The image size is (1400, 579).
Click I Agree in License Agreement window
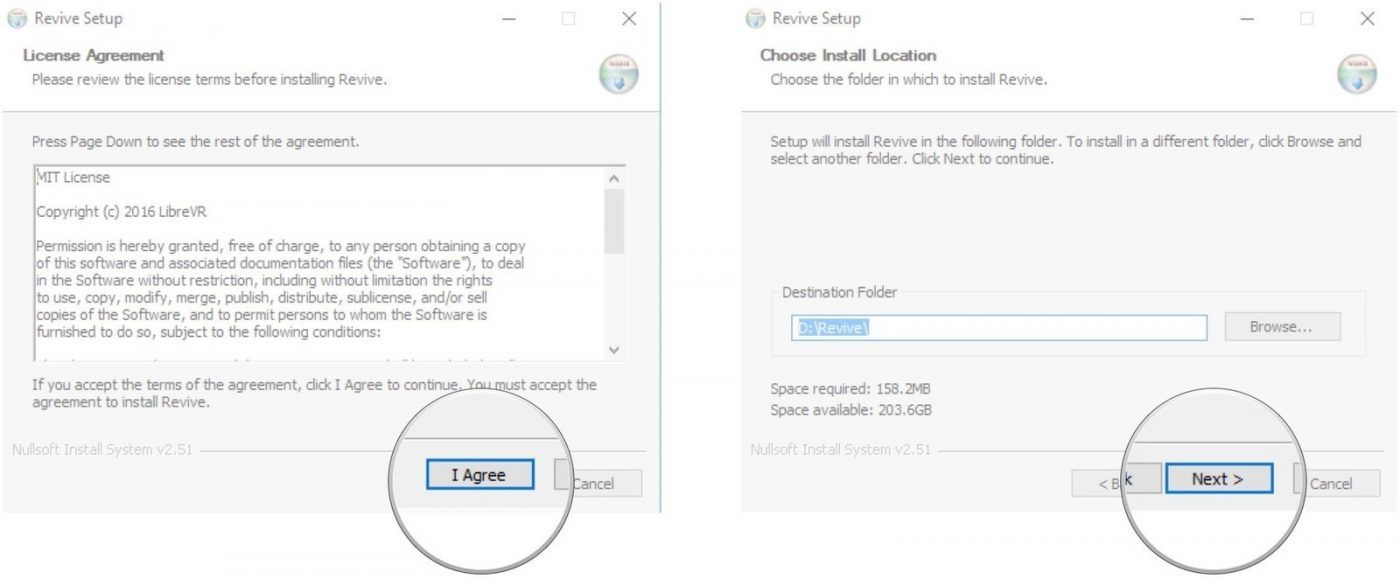[x=479, y=475]
